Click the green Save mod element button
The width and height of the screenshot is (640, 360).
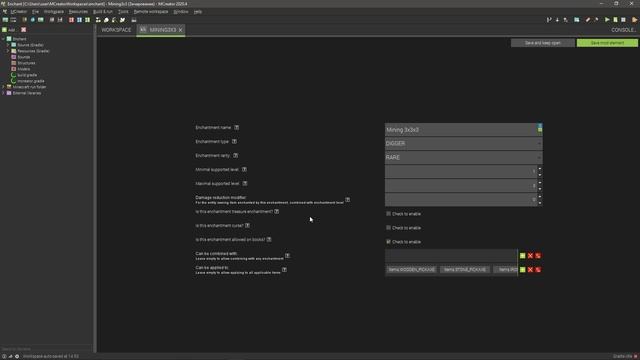coord(607,43)
